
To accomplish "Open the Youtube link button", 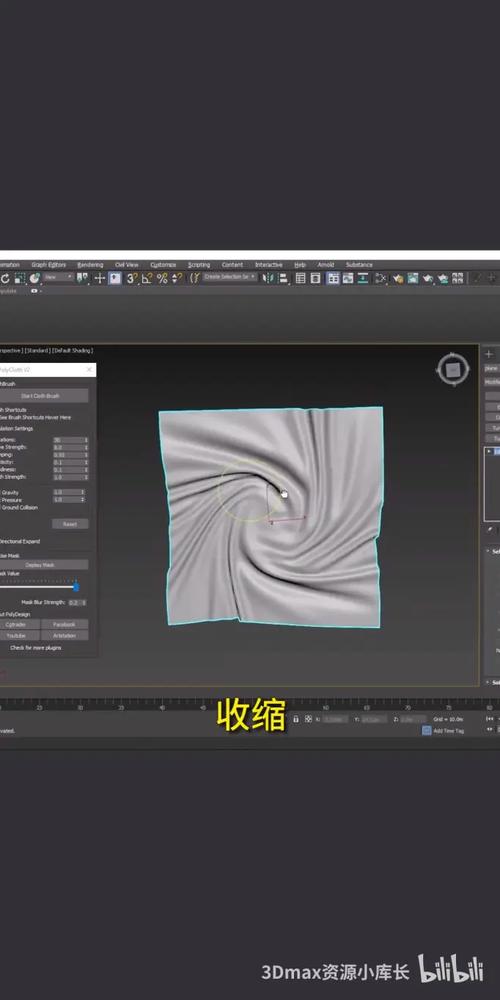I will pos(18,635).
